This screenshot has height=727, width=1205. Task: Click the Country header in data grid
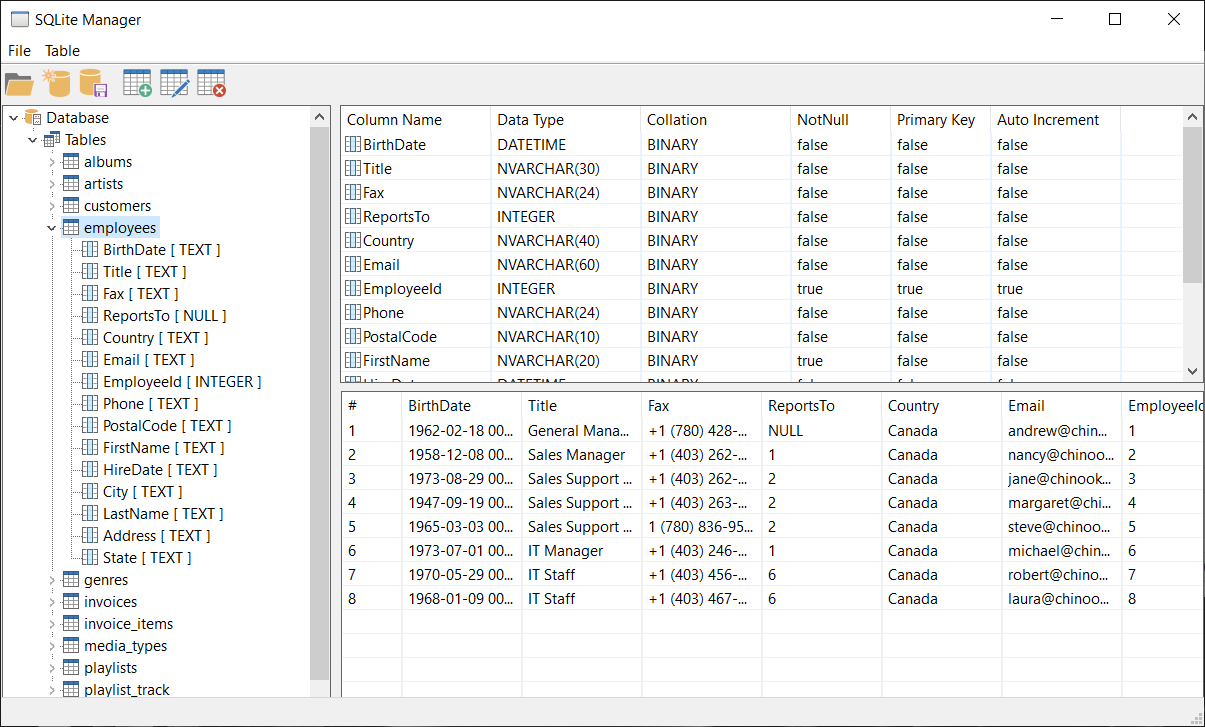pos(941,406)
